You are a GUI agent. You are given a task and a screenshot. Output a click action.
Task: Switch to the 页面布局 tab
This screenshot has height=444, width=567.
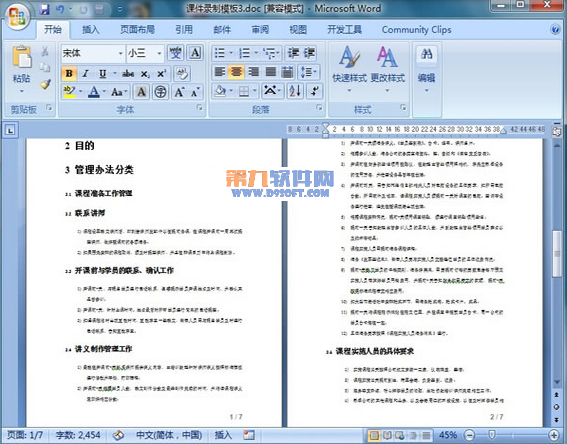[x=137, y=30]
